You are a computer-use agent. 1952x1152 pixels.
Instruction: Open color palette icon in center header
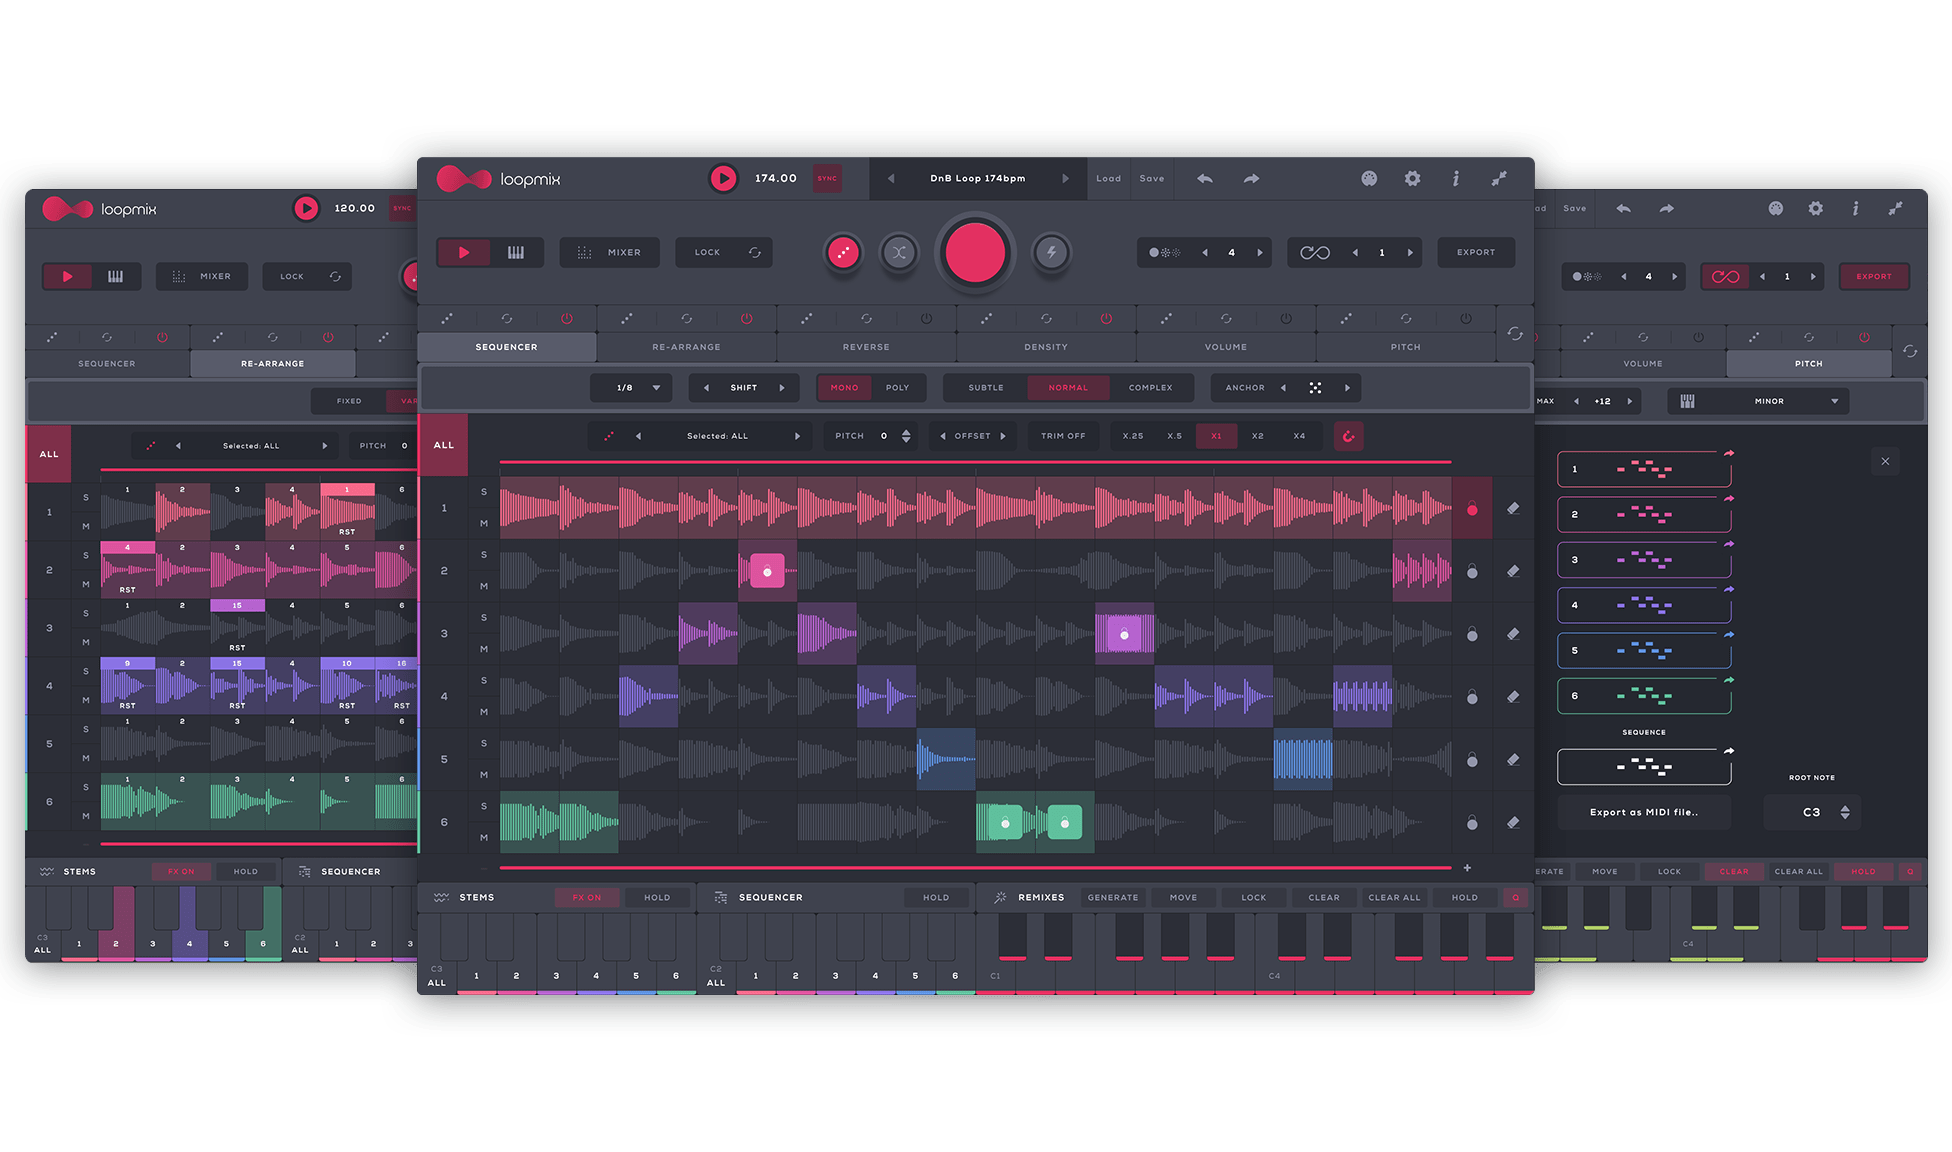tap(1369, 178)
